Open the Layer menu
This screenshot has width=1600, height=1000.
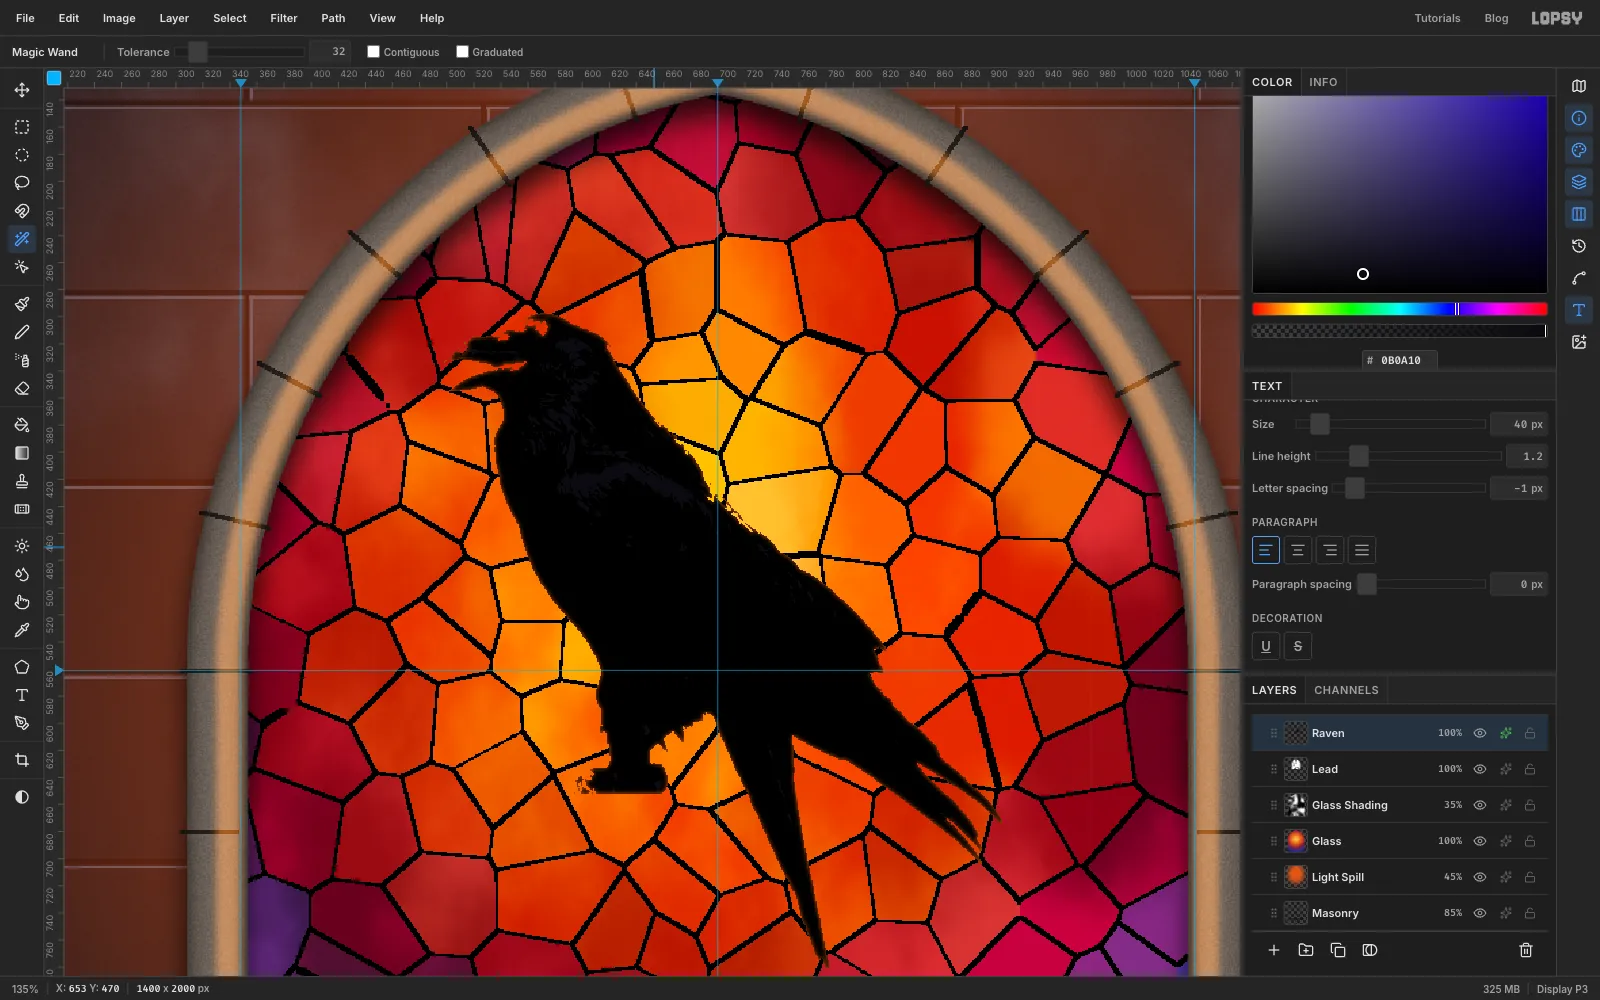coord(174,18)
